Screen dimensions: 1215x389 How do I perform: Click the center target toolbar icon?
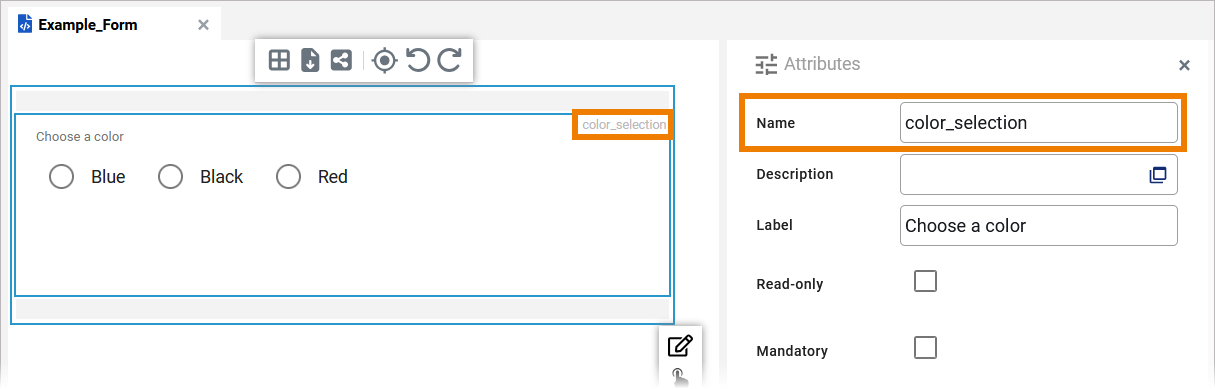(x=384, y=61)
